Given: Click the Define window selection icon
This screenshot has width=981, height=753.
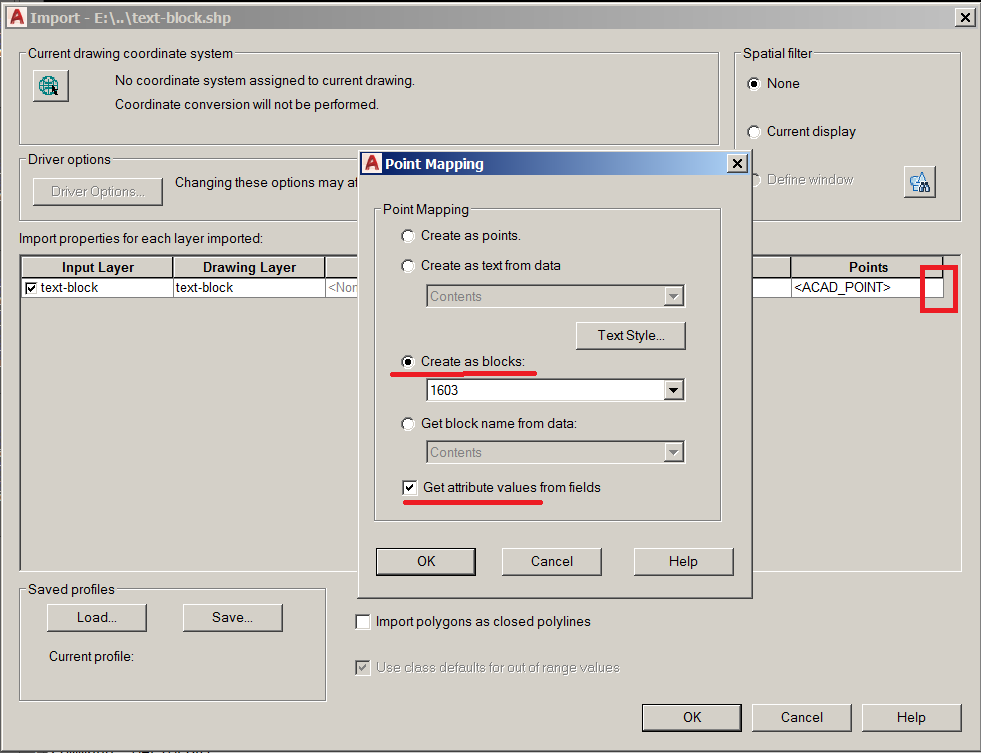Looking at the screenshot, I should coord(919,181).
